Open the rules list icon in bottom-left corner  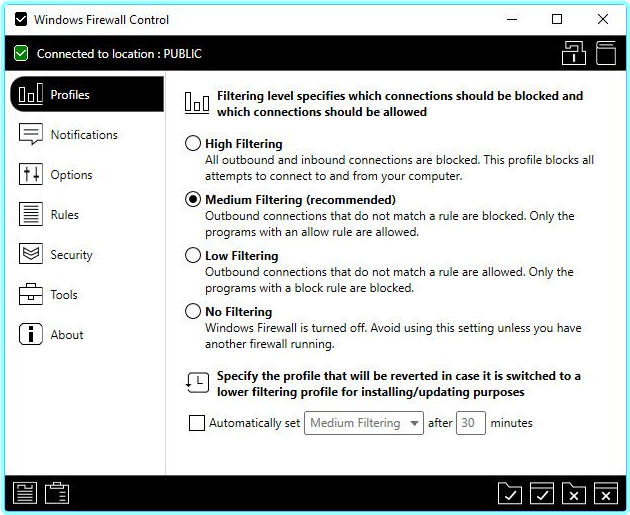pyautogui.click(x=25, y=492)
